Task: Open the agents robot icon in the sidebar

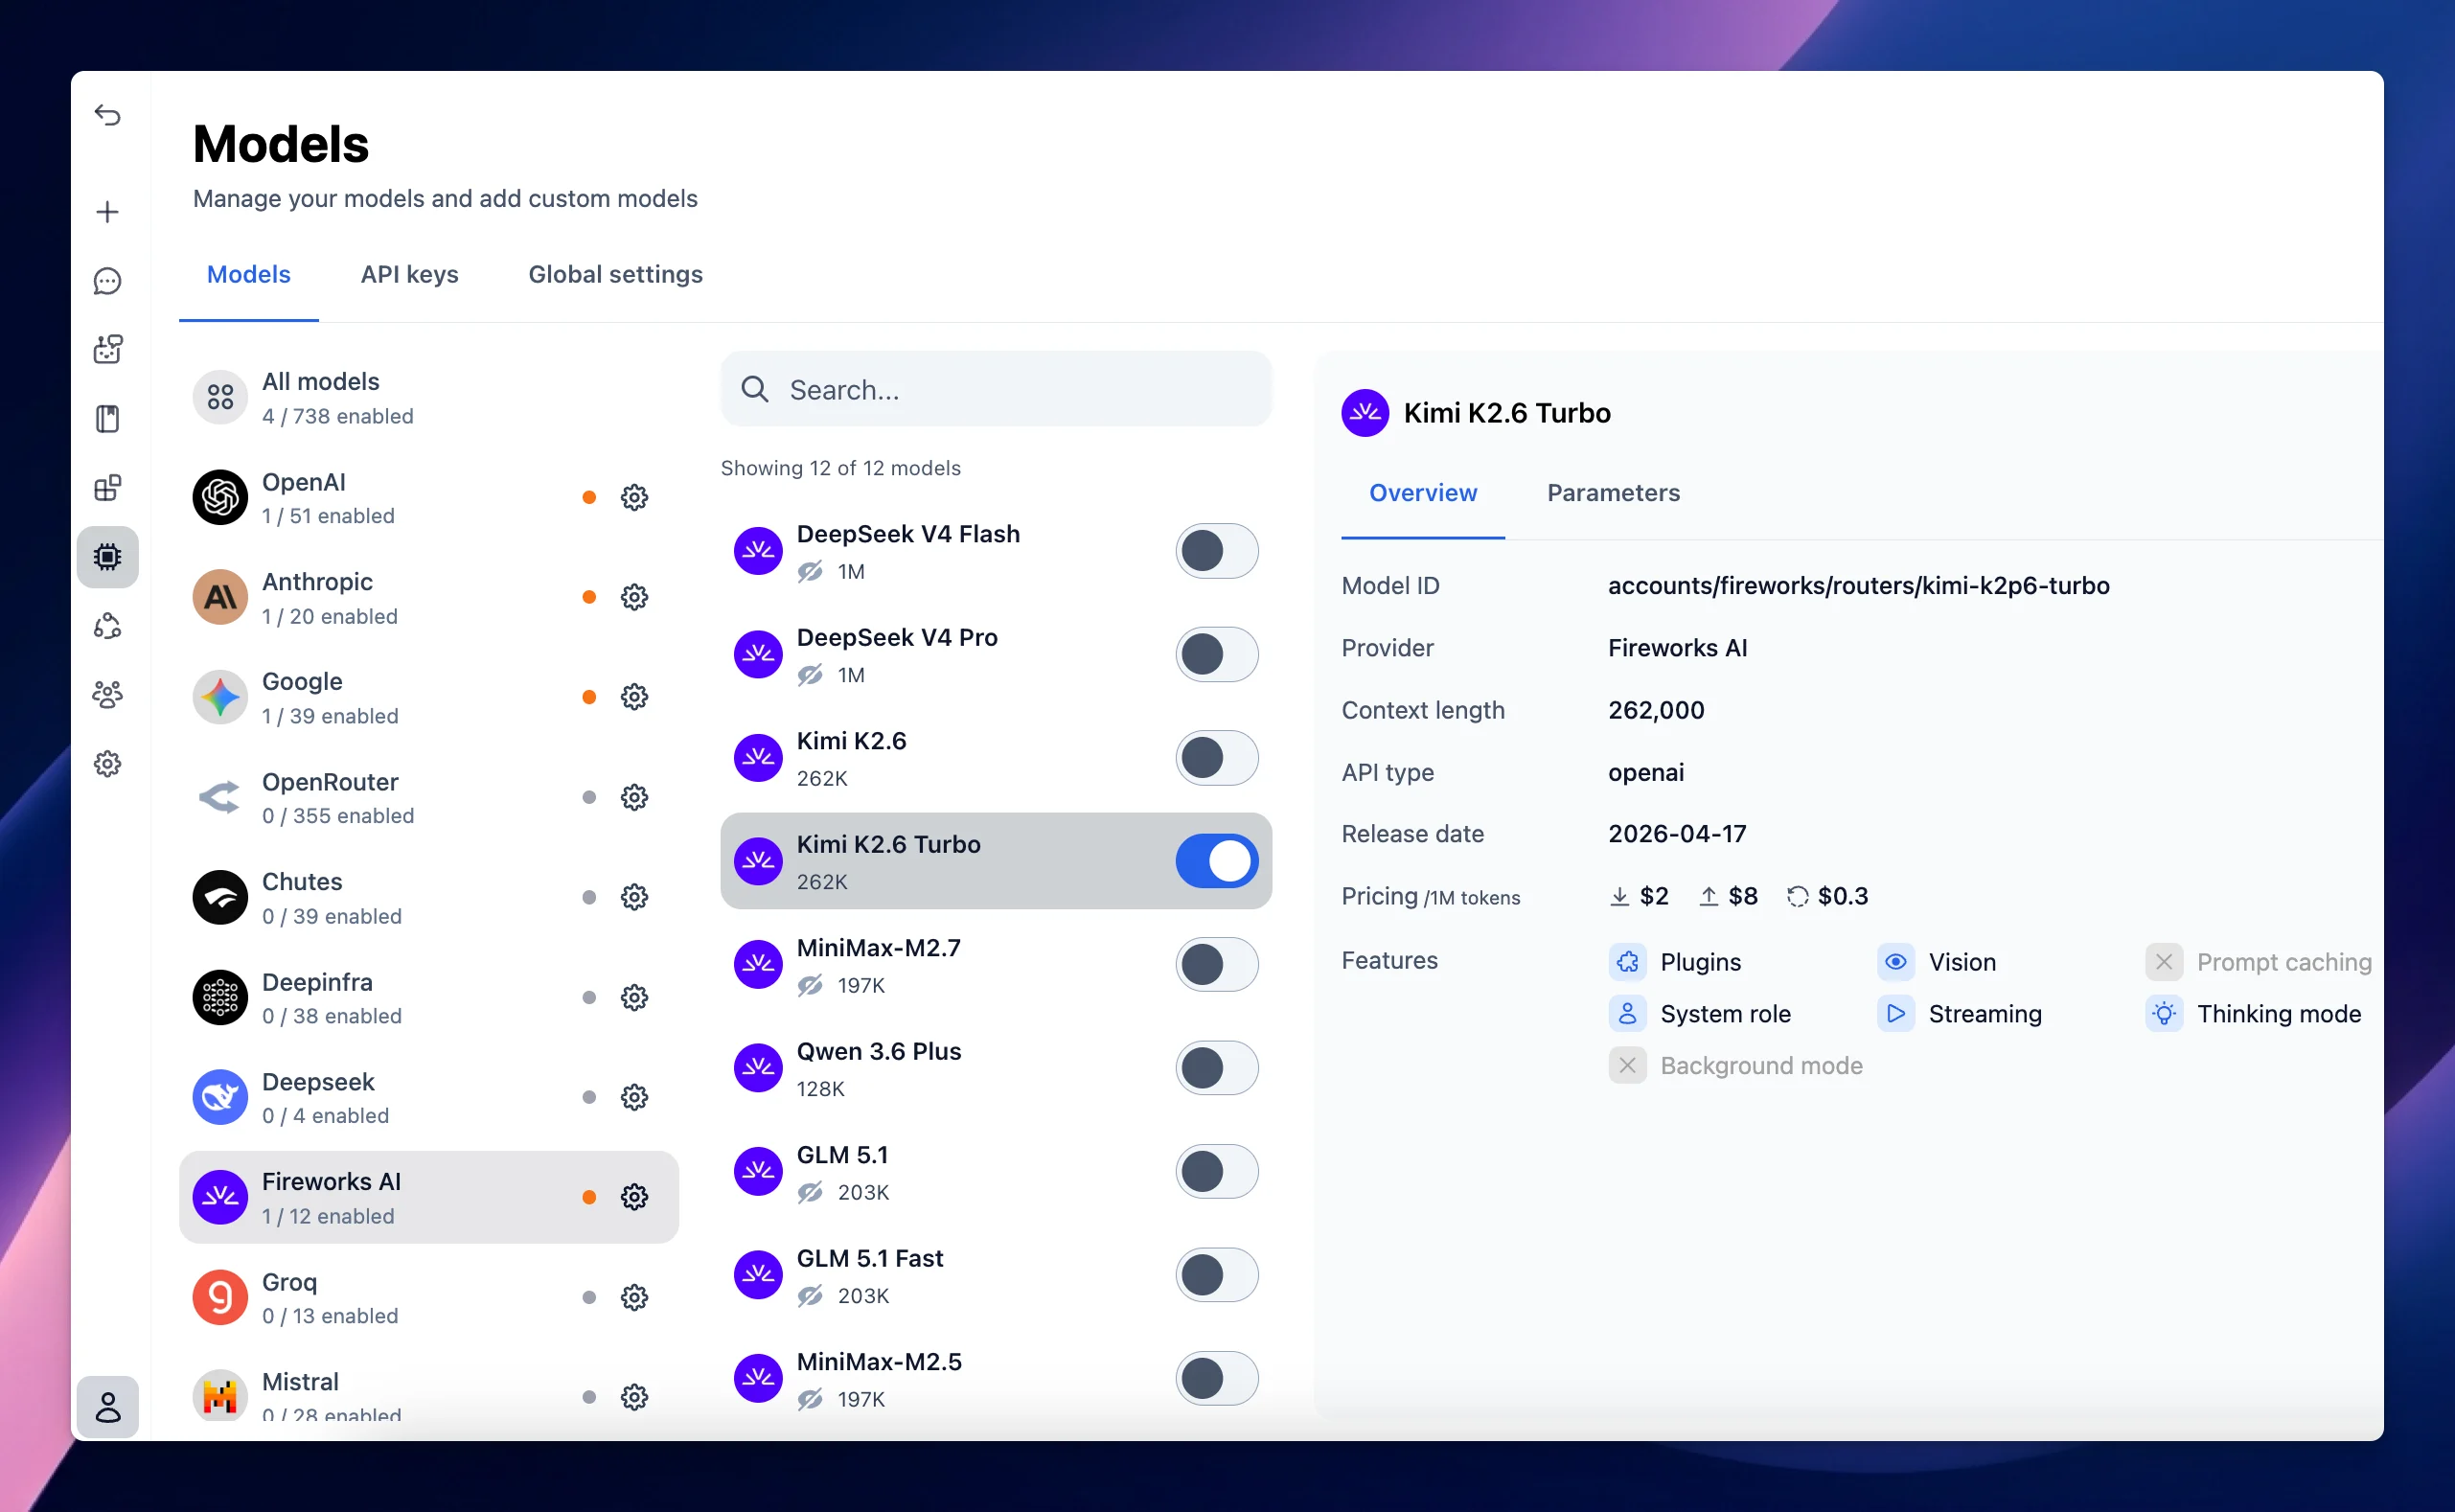Action: [x=108, y=349]
